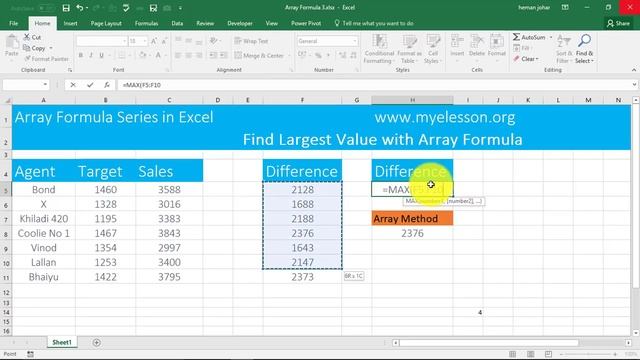Click the Paste clipboard icon
This screenshot has height=360, width=640.
point(12,42)
